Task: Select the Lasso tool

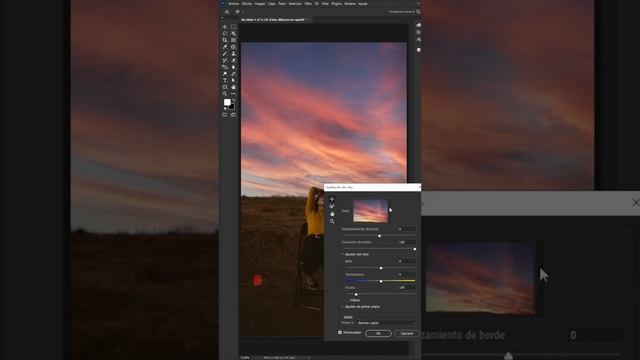Action: [225, 33]
